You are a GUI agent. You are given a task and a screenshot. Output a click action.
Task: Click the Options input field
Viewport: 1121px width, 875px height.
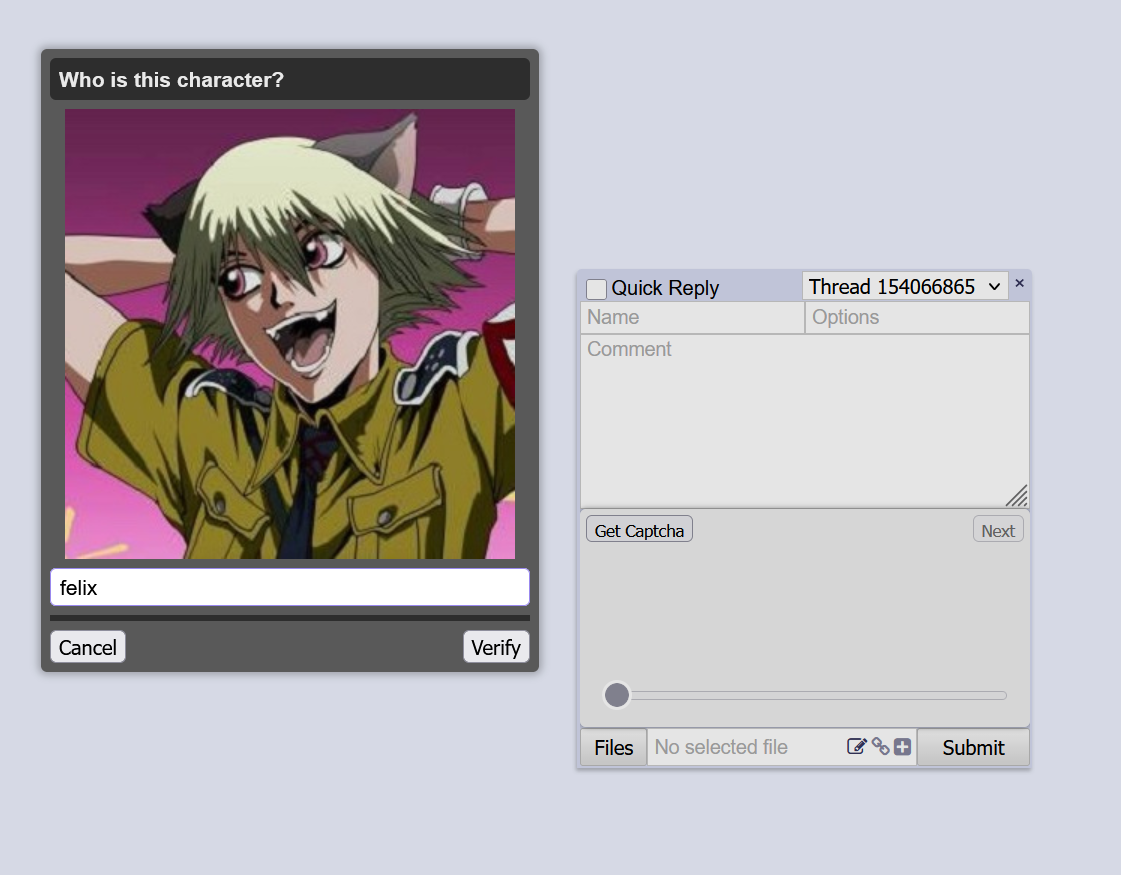(917, 317)
